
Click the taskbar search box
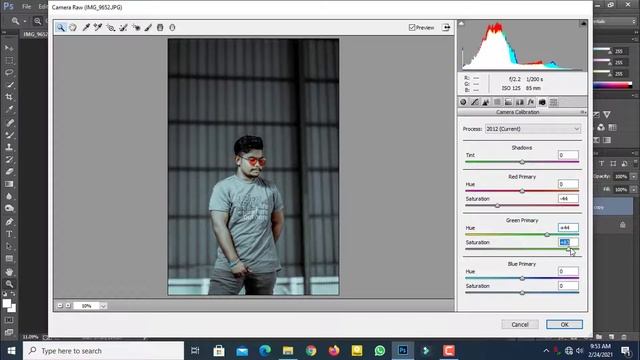point(103,351)
